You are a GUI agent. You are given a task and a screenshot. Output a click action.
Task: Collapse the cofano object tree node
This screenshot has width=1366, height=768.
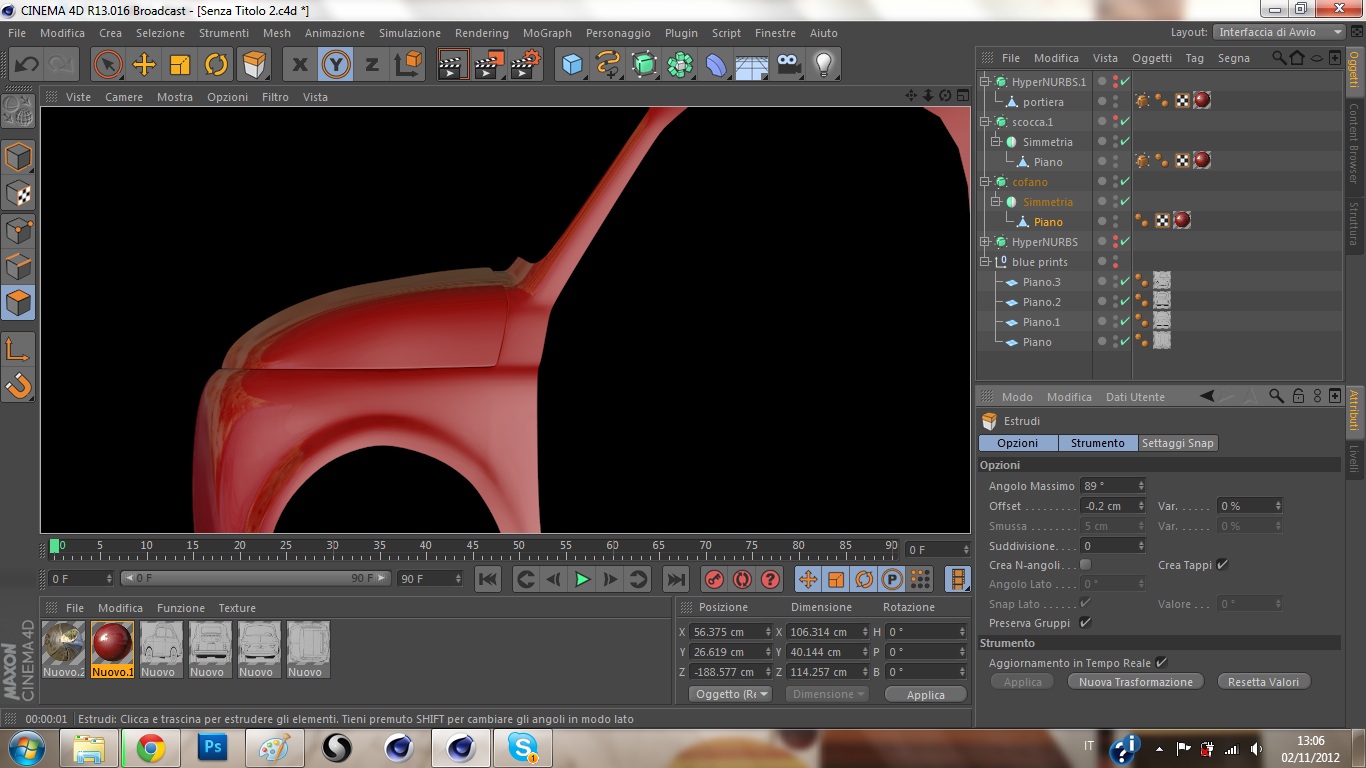985,182
